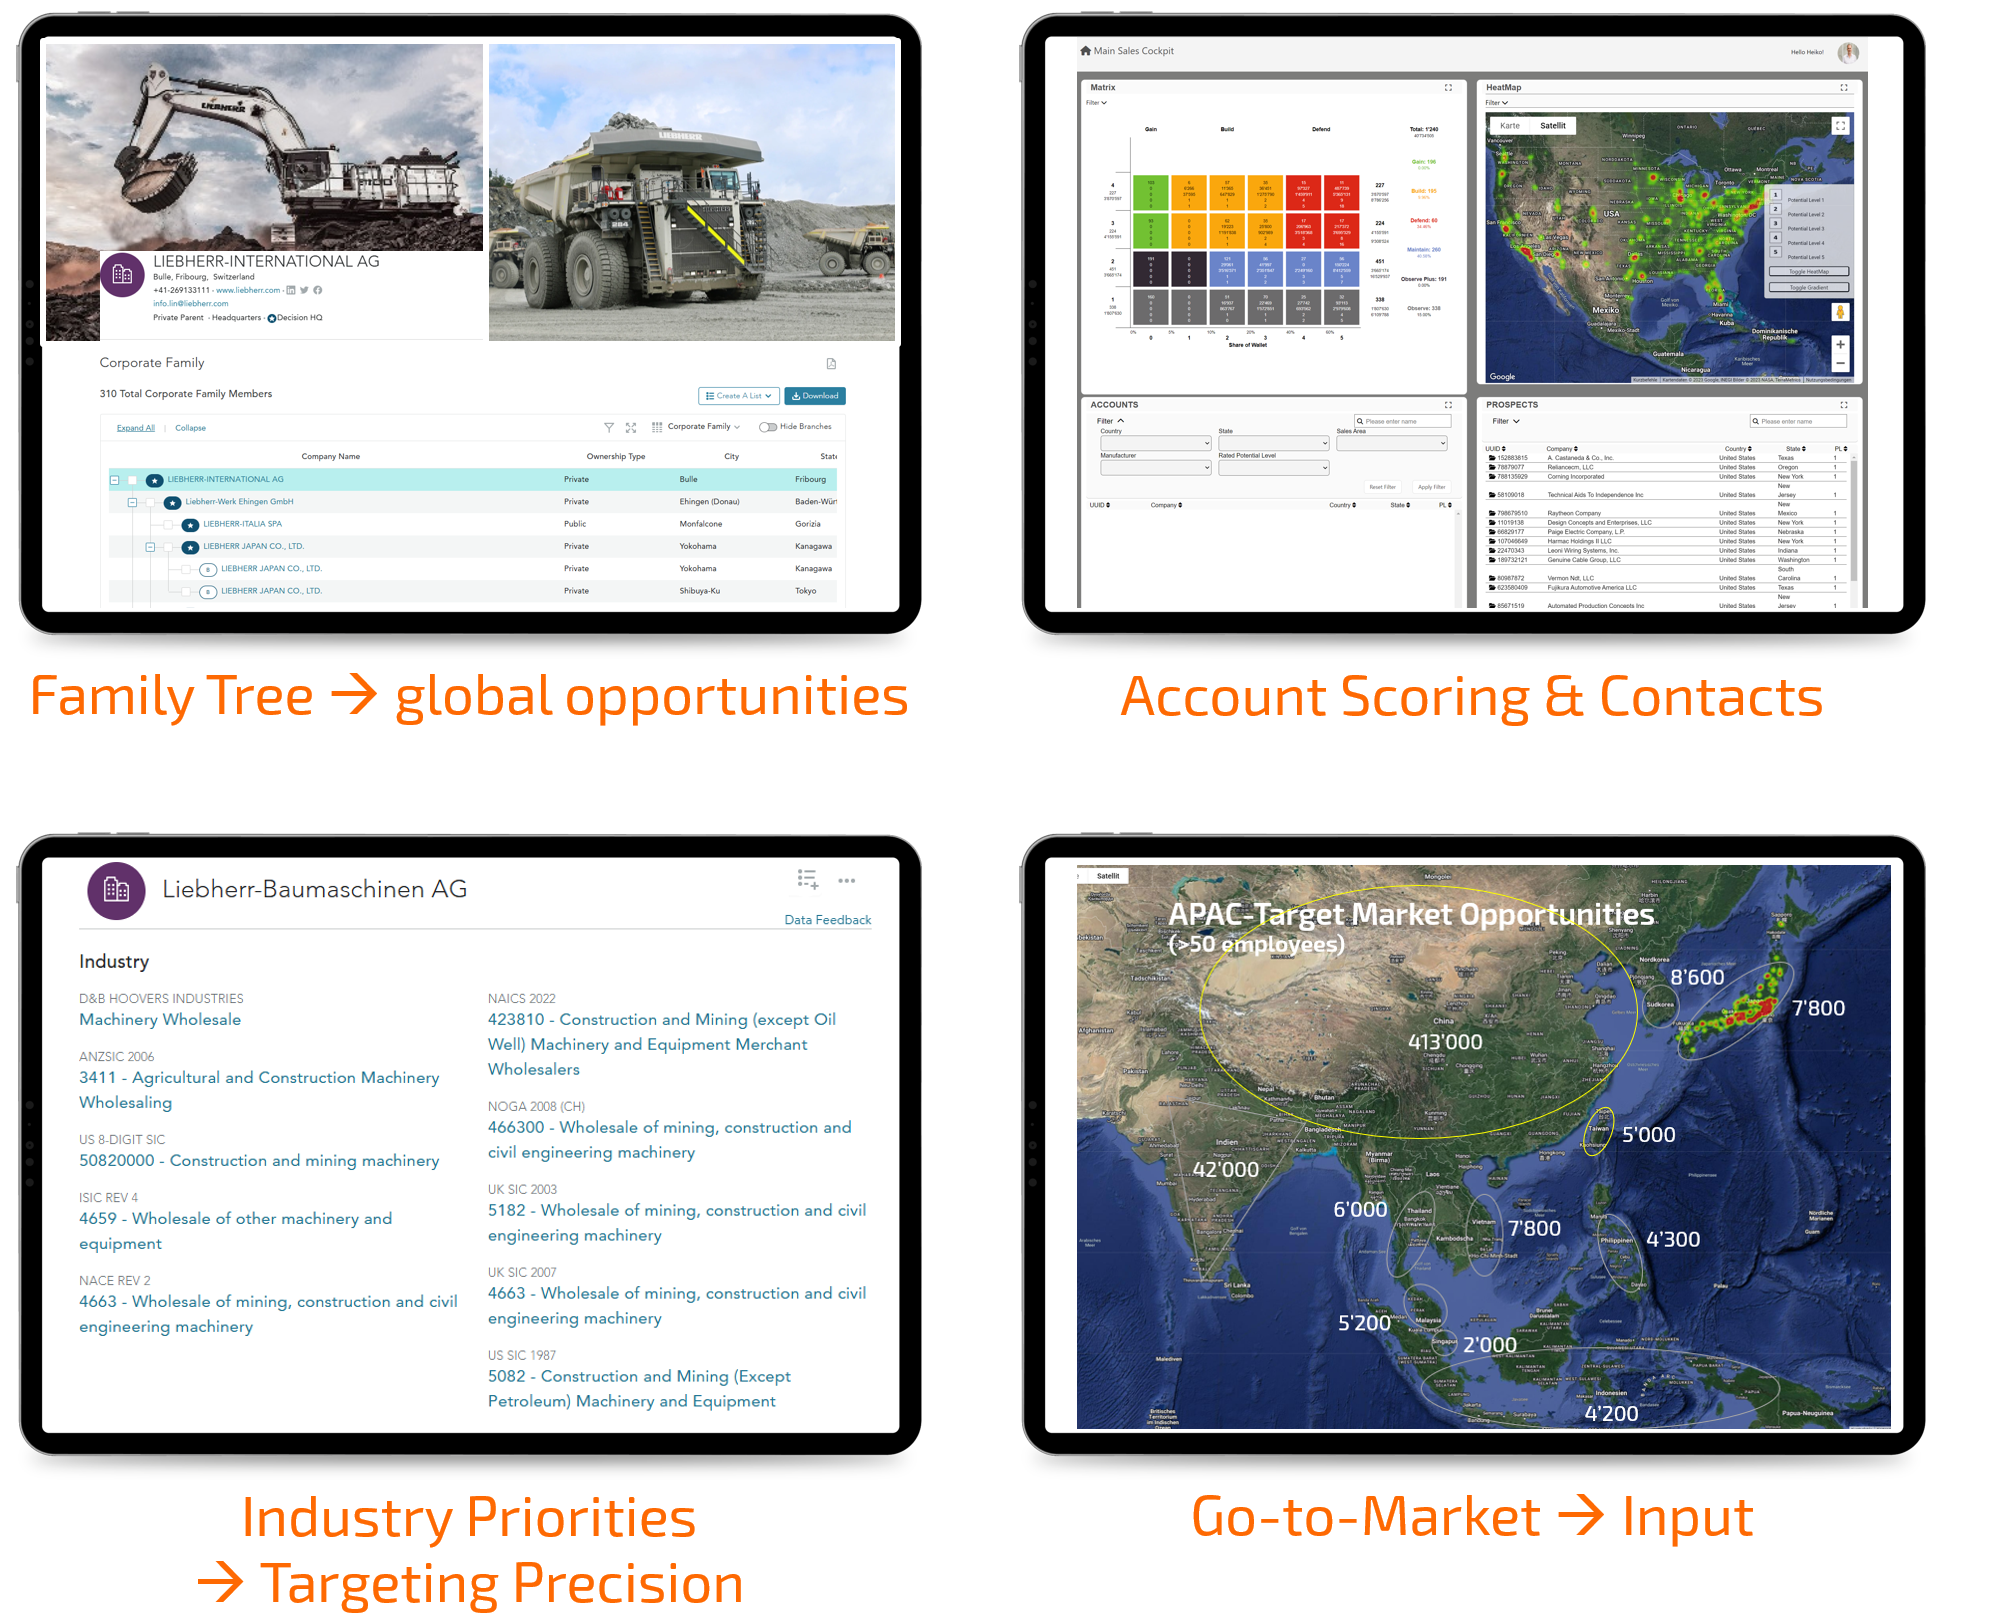Click the Street View pegman on the heatmap
This screenshot has height=1621, width=1996.
pos(1840,312)
